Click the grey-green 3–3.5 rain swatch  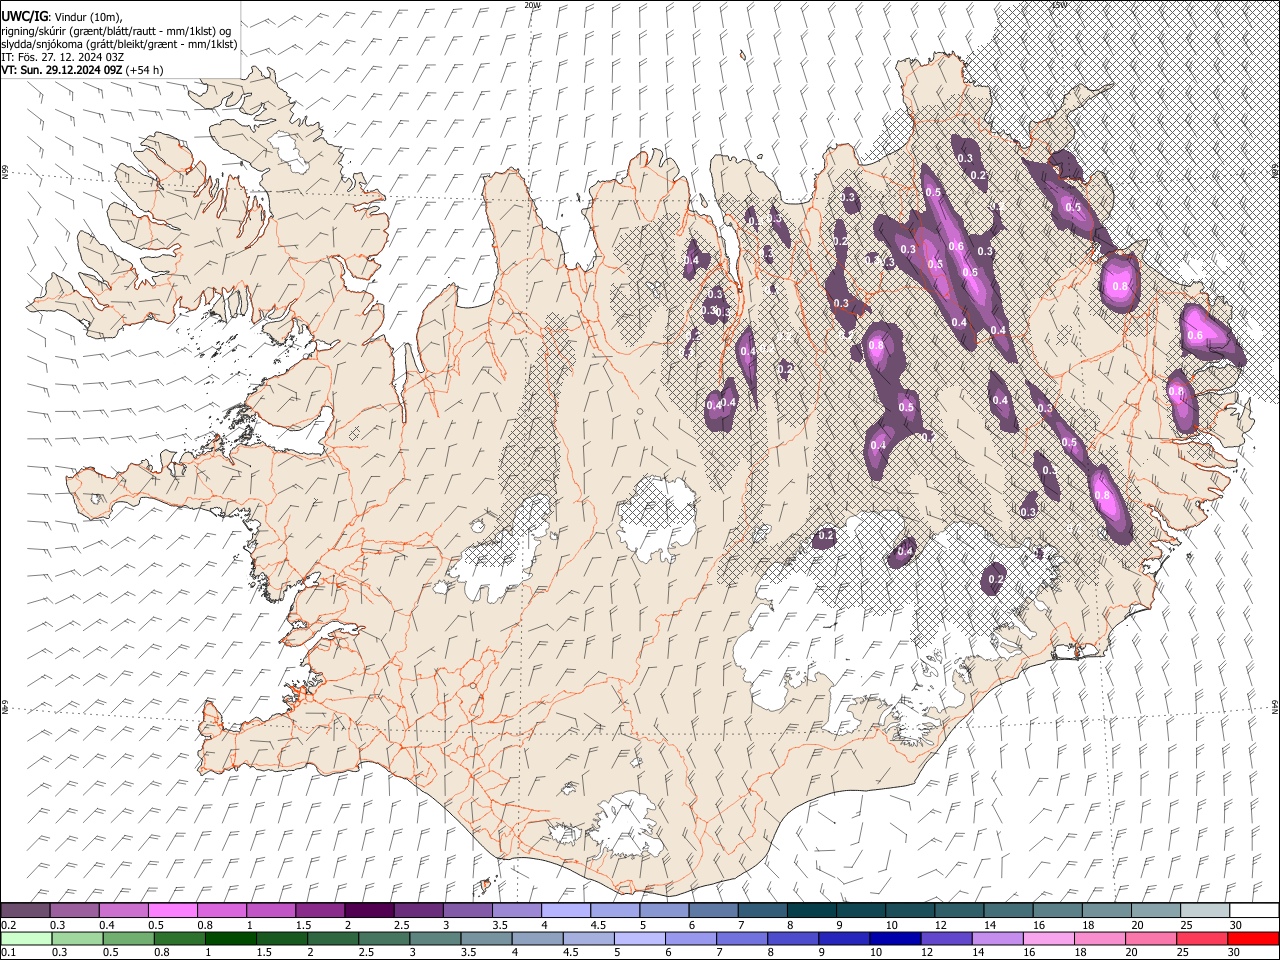coord(435,938)
